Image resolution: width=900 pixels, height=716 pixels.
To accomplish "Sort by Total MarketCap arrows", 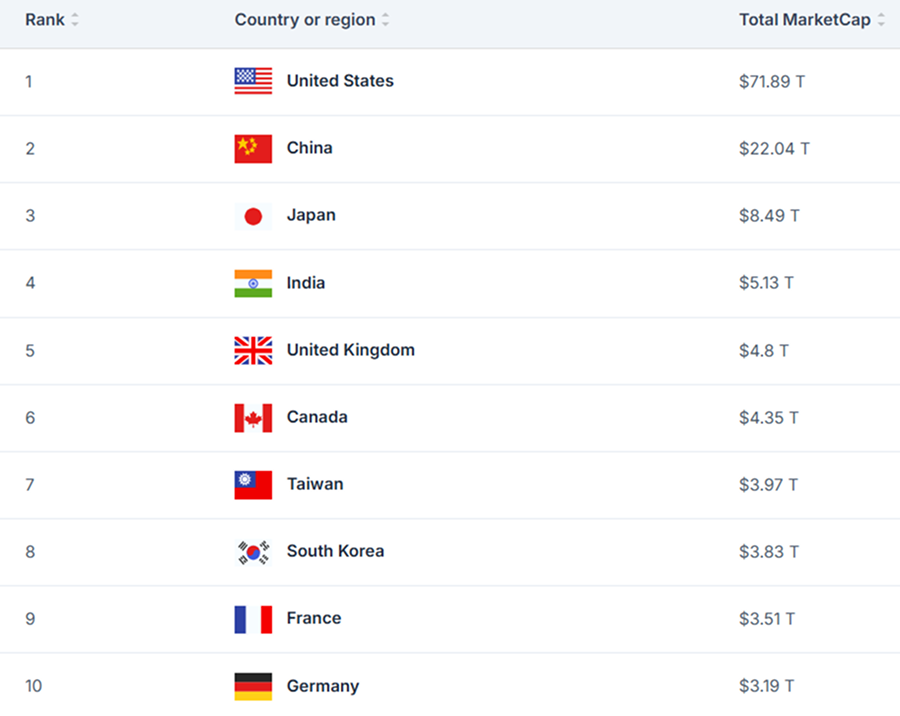I will 881,20.
